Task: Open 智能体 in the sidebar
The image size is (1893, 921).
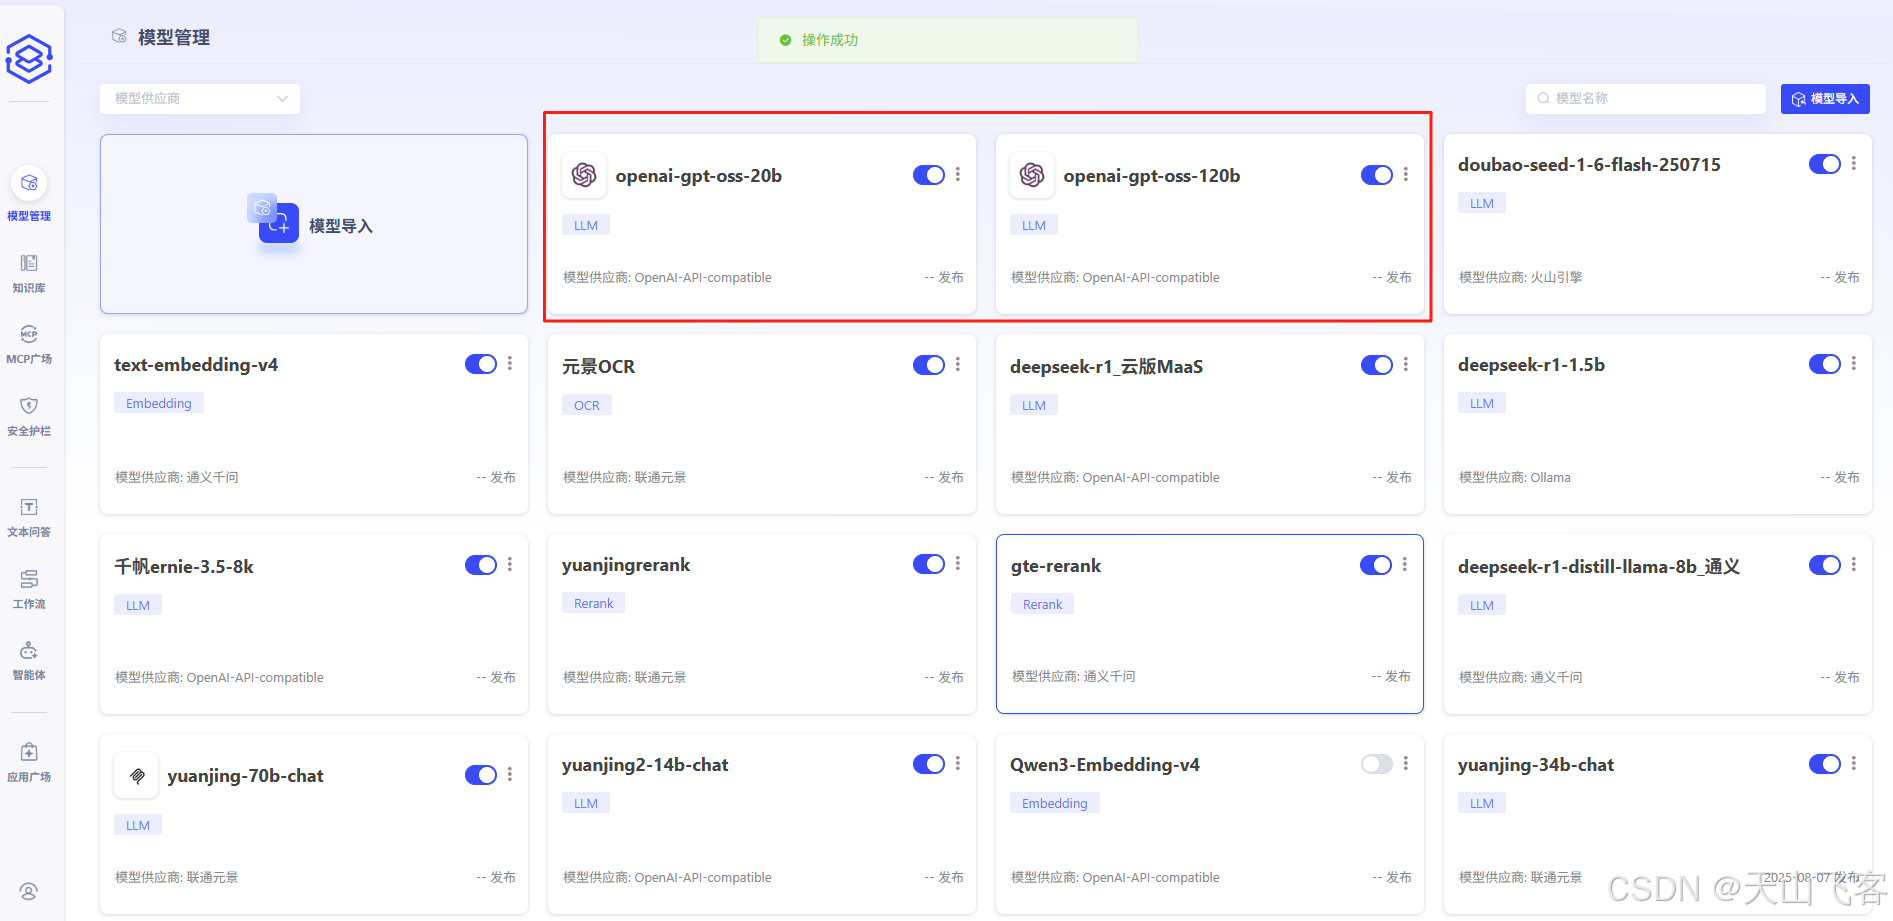Action: [x=29, y=660]
